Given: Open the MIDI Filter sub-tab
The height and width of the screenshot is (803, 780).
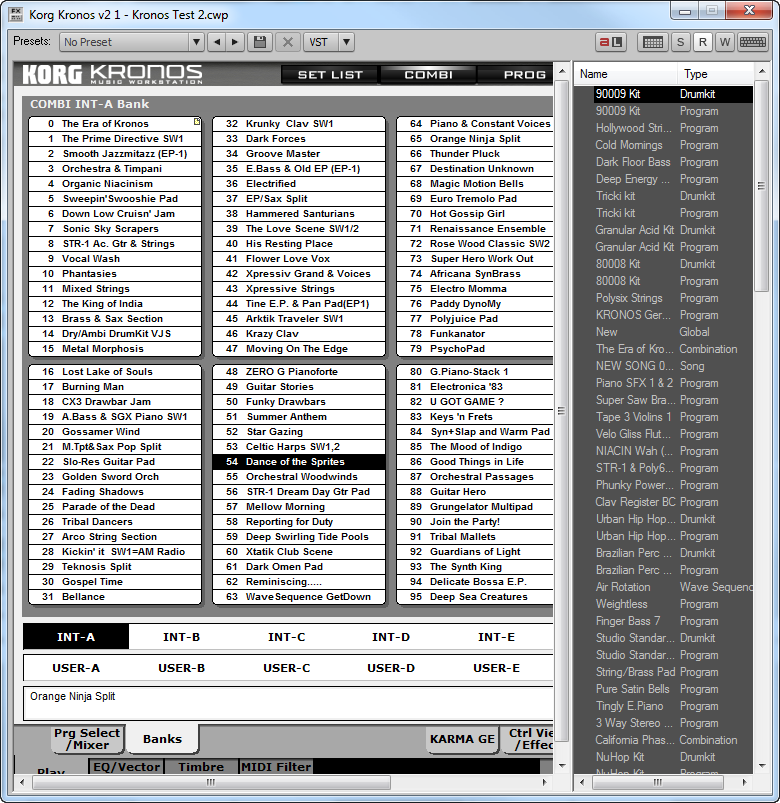Looking at the screenshot, I should point(276,766).
